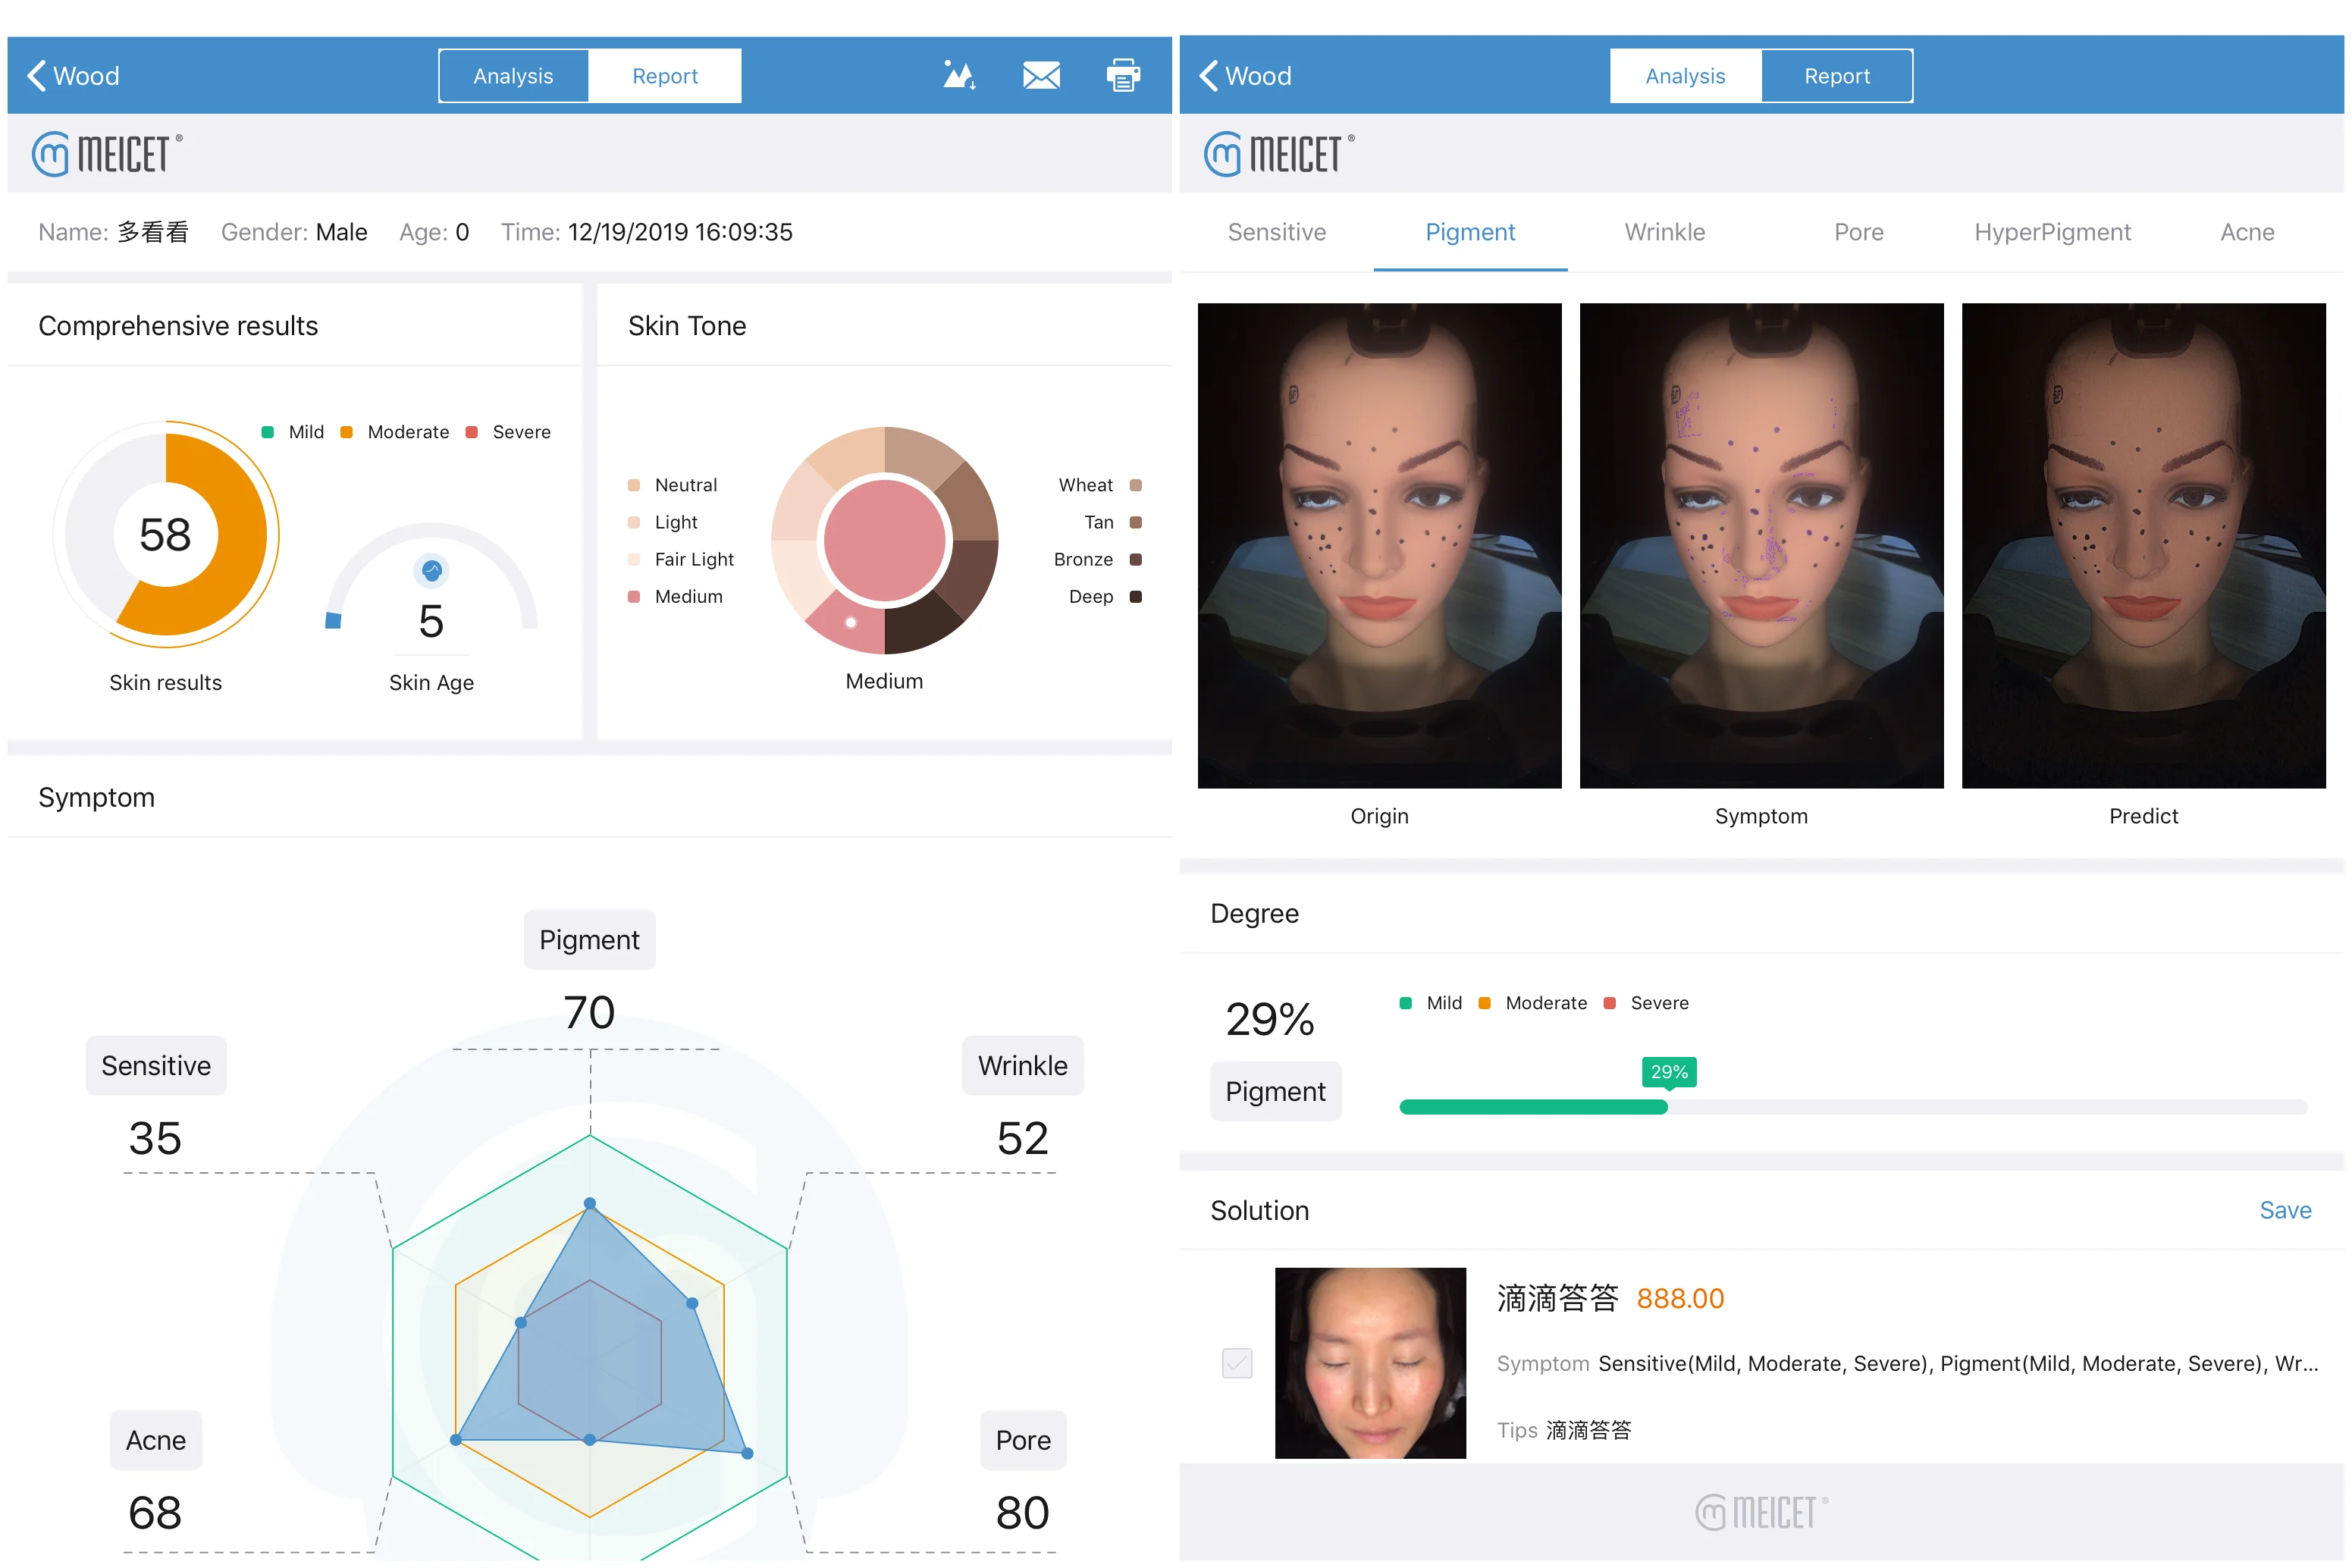Select the Sensitive analysis tab

click(1277, 232)
